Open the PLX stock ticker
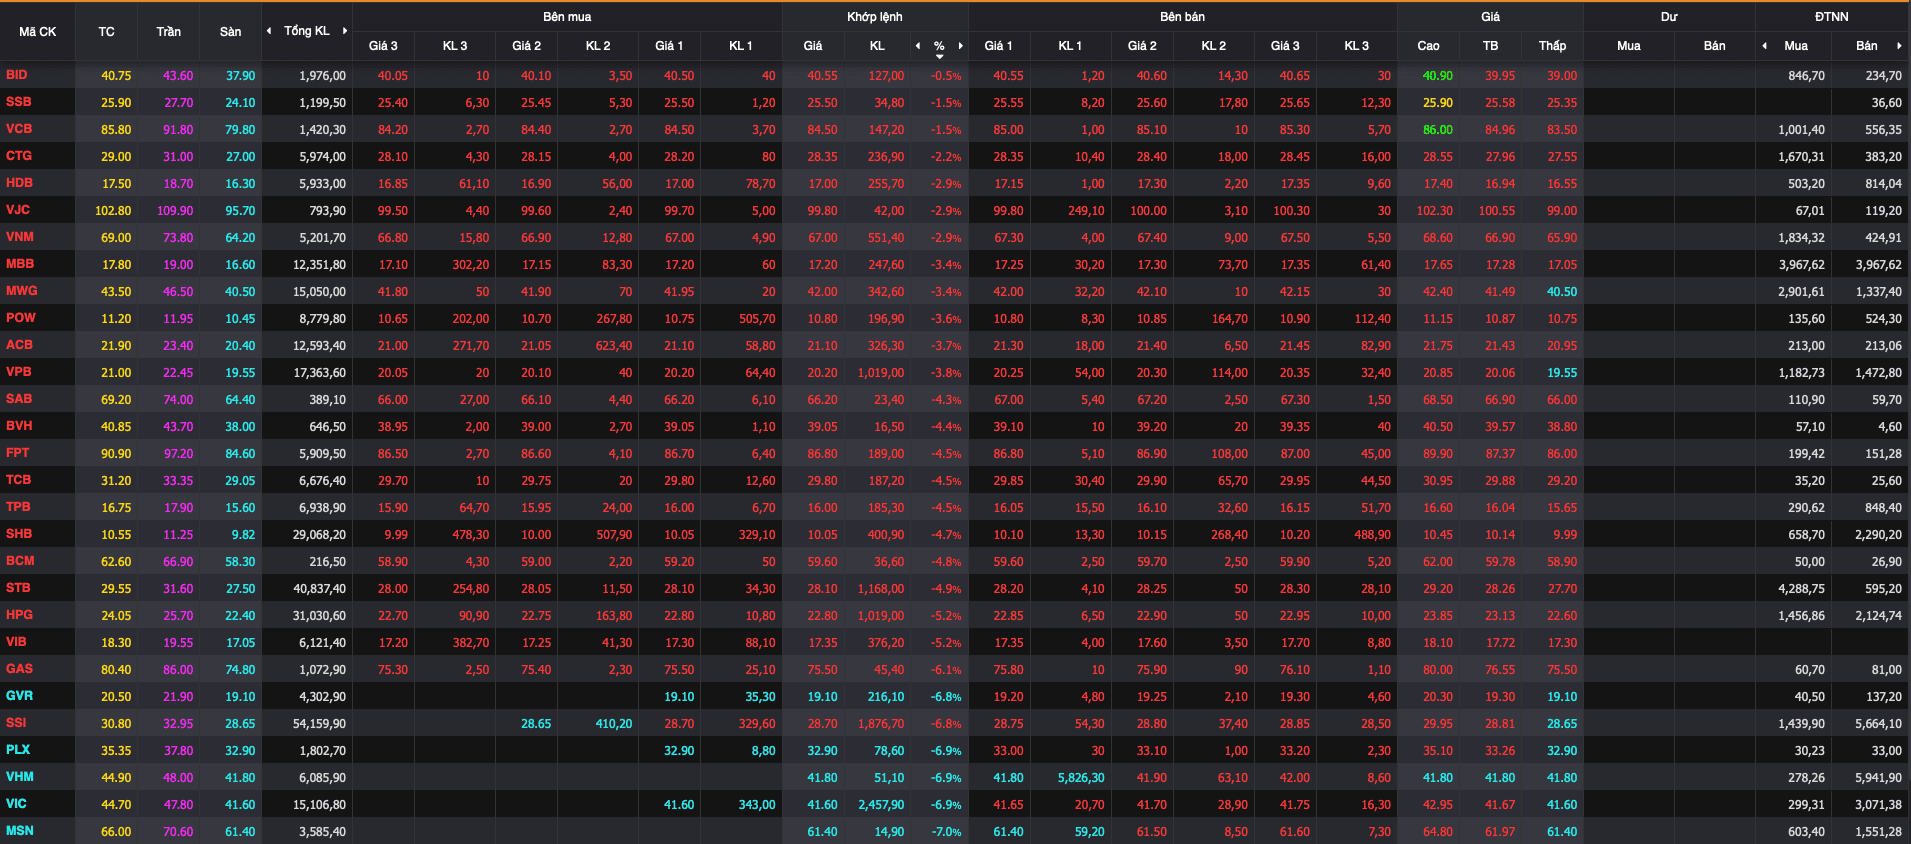The height and width of the screenshot is (844, 1911). (x=18, y=750)
